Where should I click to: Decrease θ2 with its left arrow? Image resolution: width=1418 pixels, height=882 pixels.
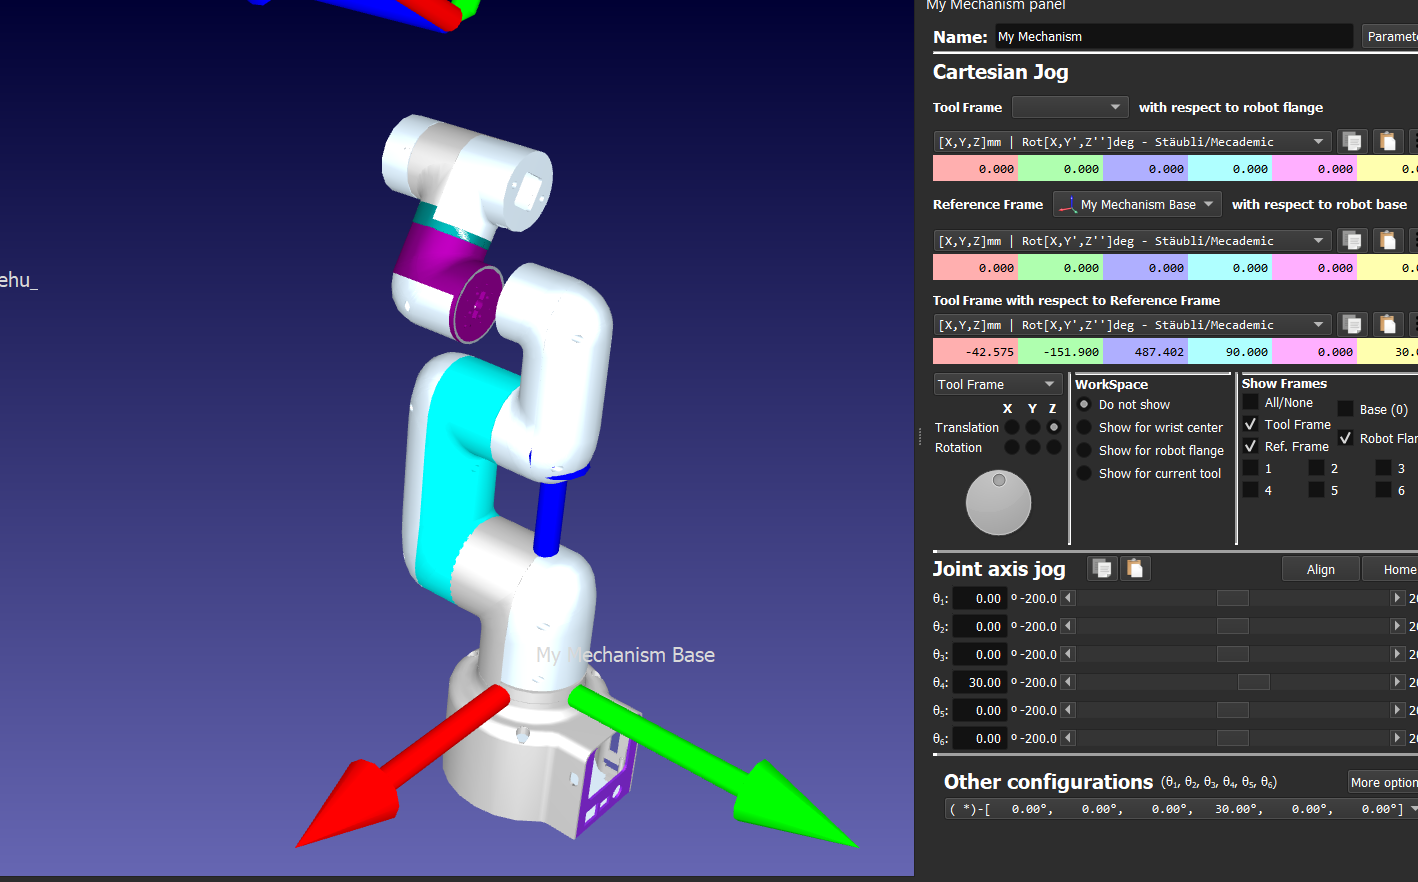click(x=1068, y=626)
